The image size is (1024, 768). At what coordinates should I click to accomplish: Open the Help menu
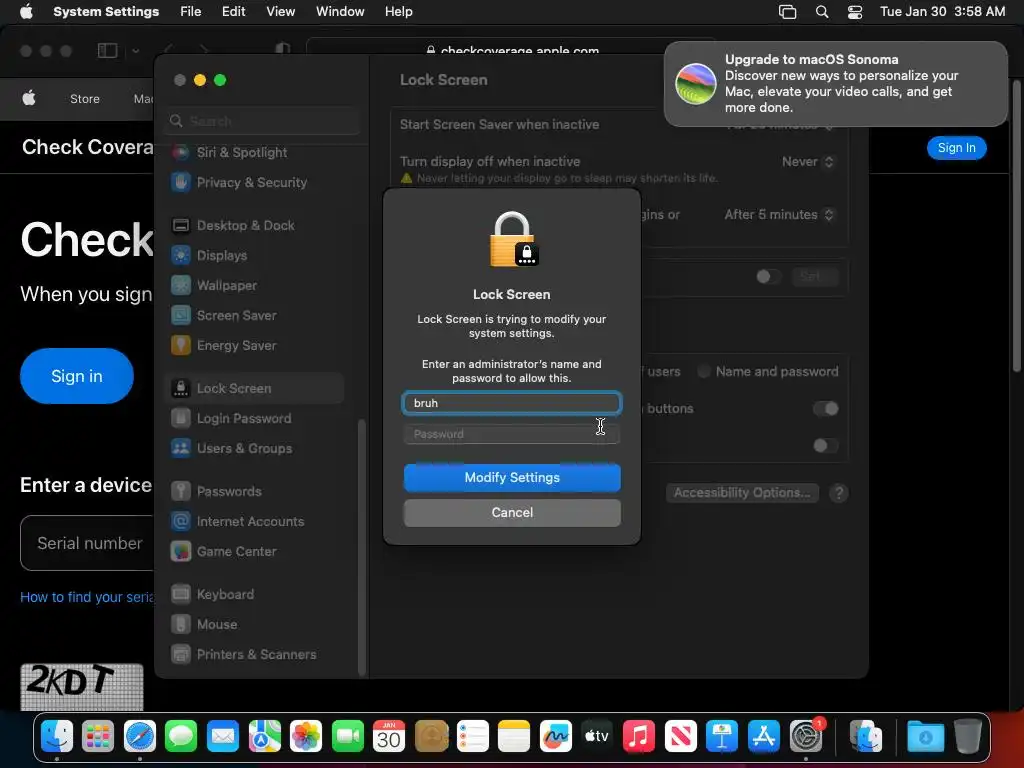point(398,12)
